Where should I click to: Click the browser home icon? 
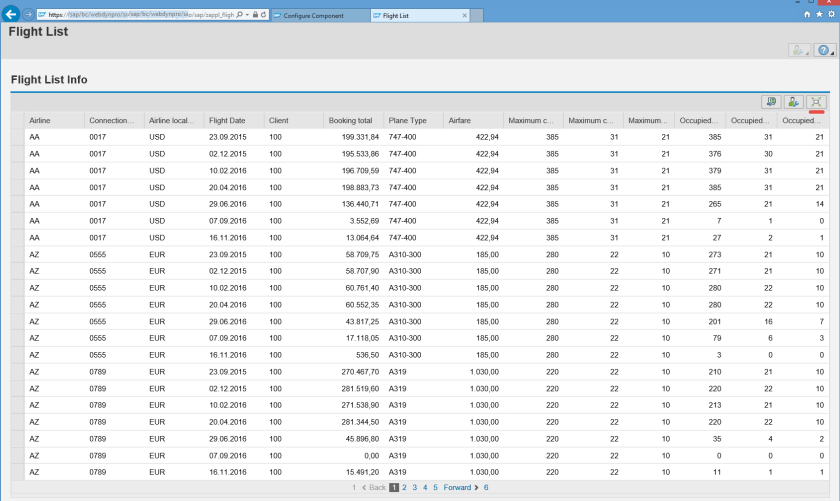coord(807,15)
